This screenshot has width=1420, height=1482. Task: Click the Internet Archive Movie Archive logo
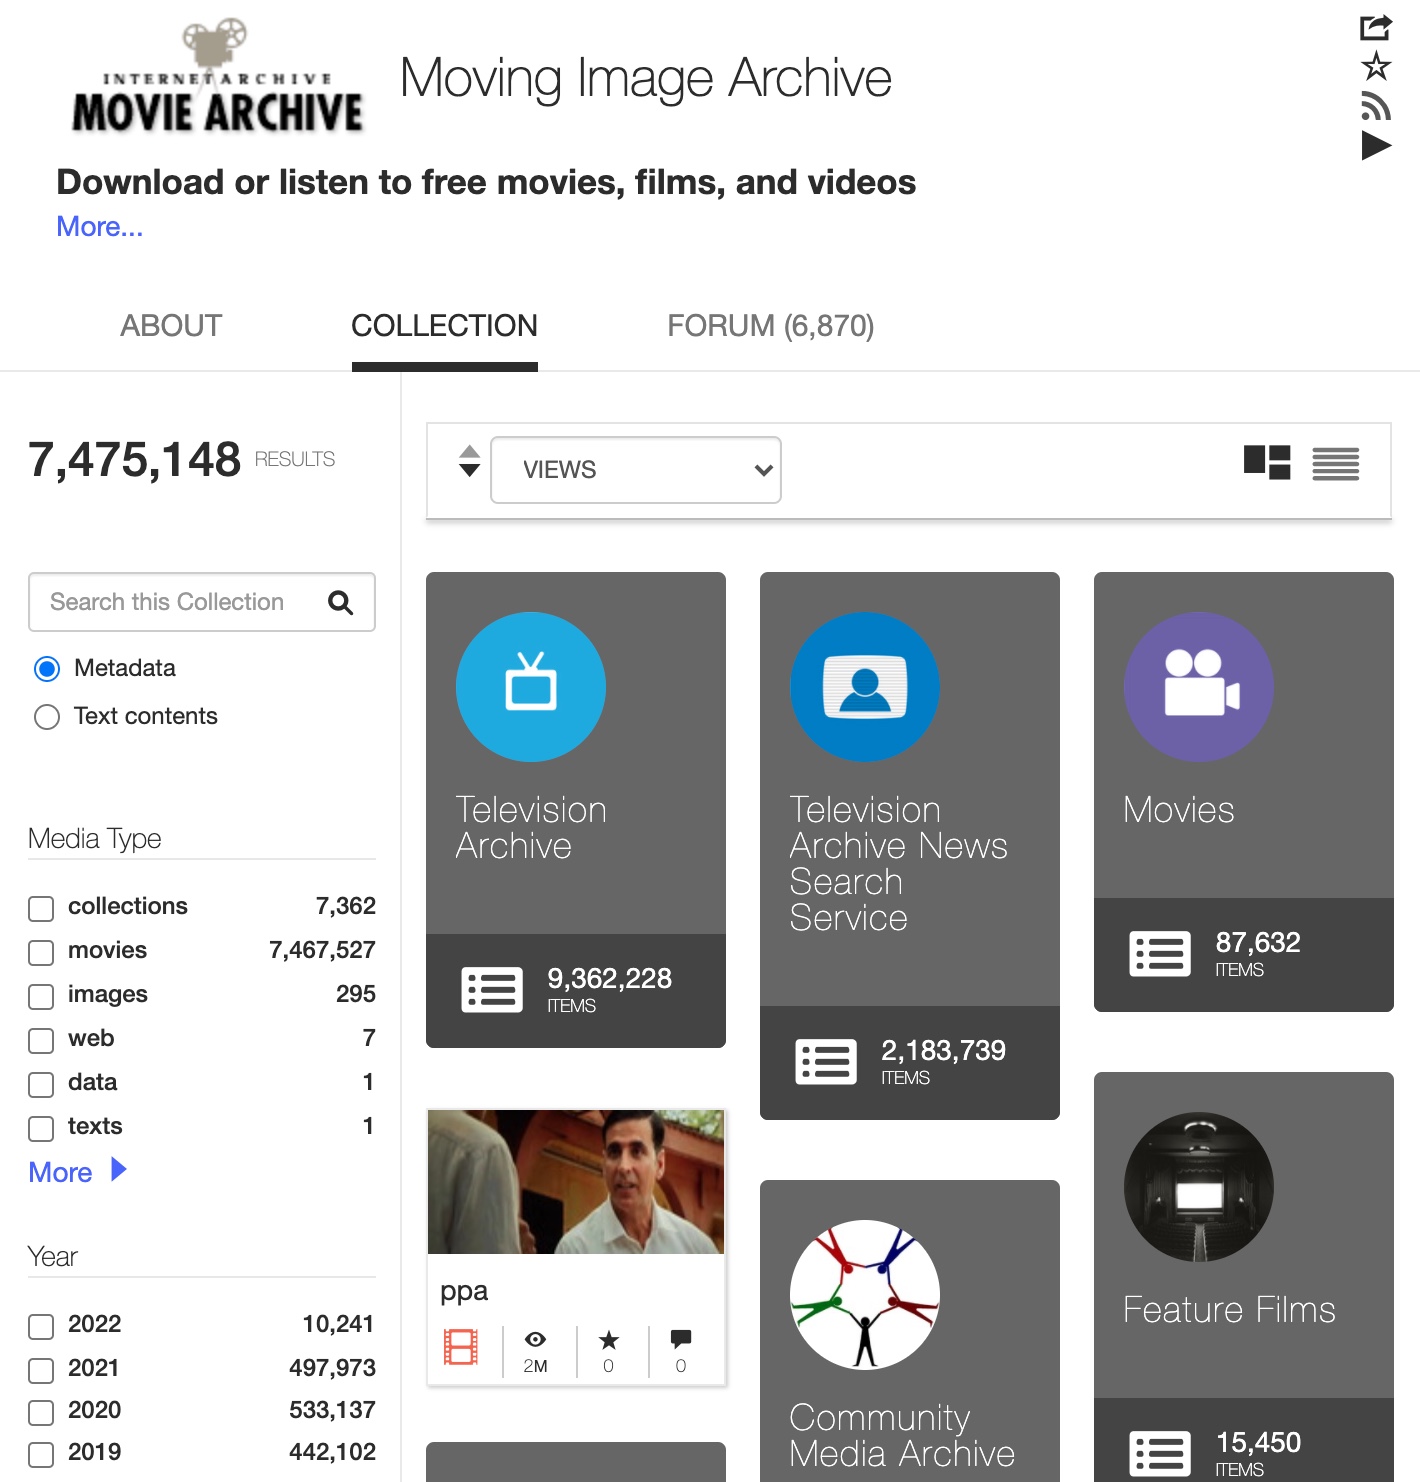[217, 76]
